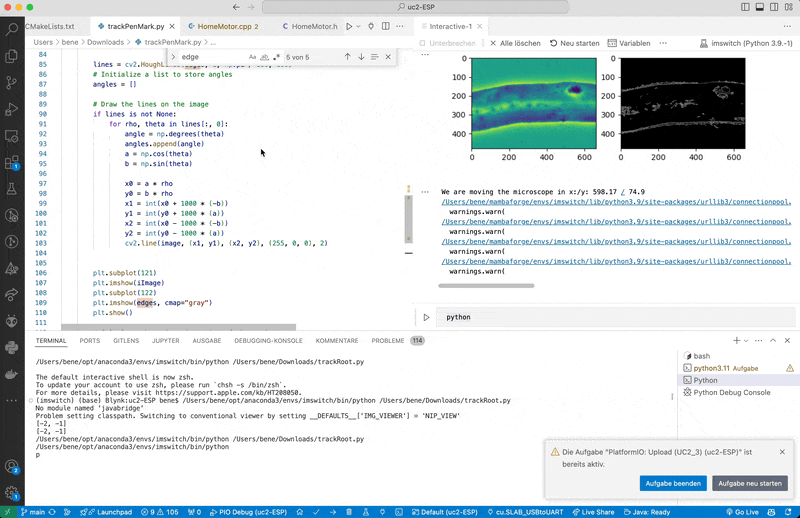800x518 pixels.
Task: Click the Run Python file play icon
Action: (349, 25)
